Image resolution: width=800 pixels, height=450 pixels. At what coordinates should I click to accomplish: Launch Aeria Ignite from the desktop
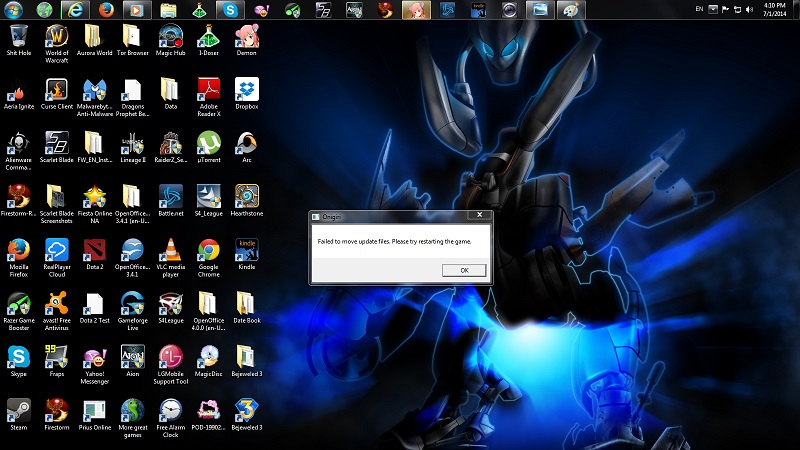pos(19,94)
